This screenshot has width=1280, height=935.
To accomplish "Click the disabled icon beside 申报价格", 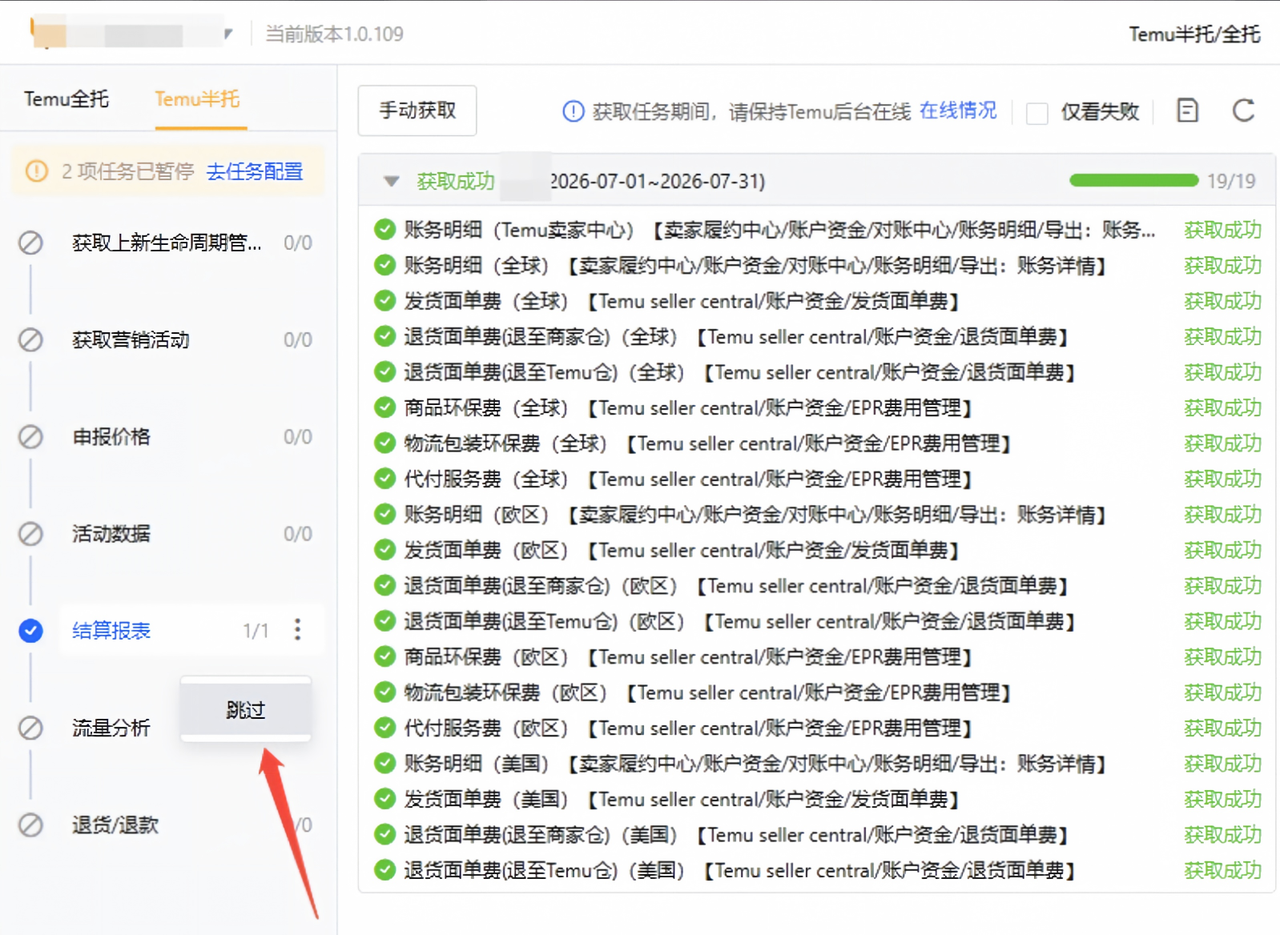I will tap(31, 437).
